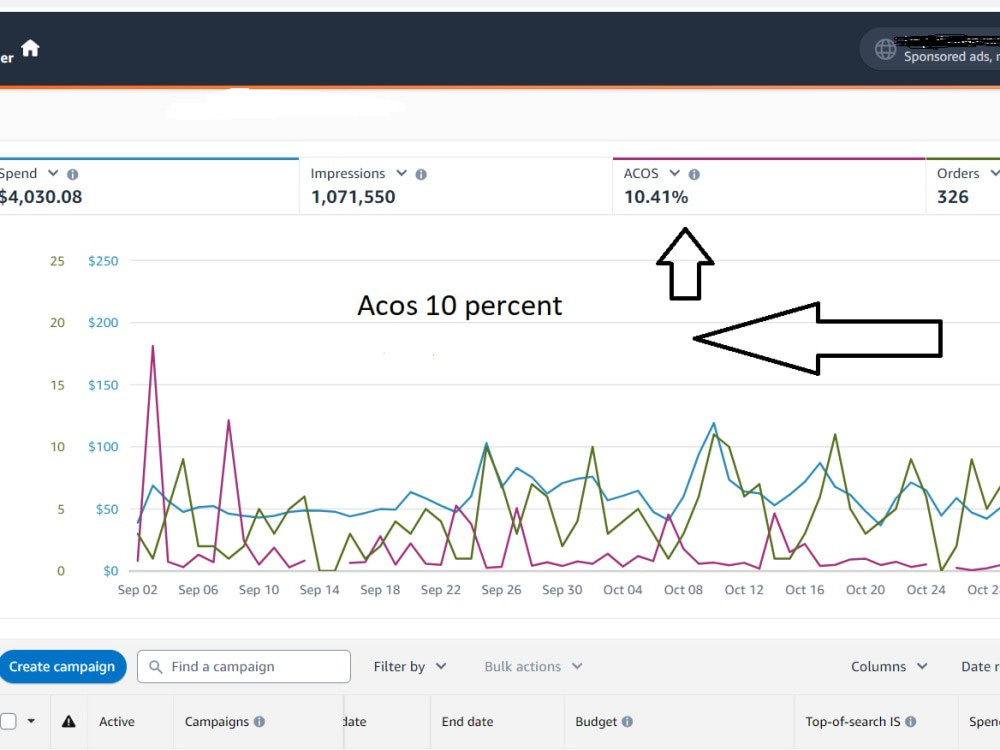The height and width of the screenshot is (750, 1000).
Task: Click the 326 orders value
Action: 953,197
